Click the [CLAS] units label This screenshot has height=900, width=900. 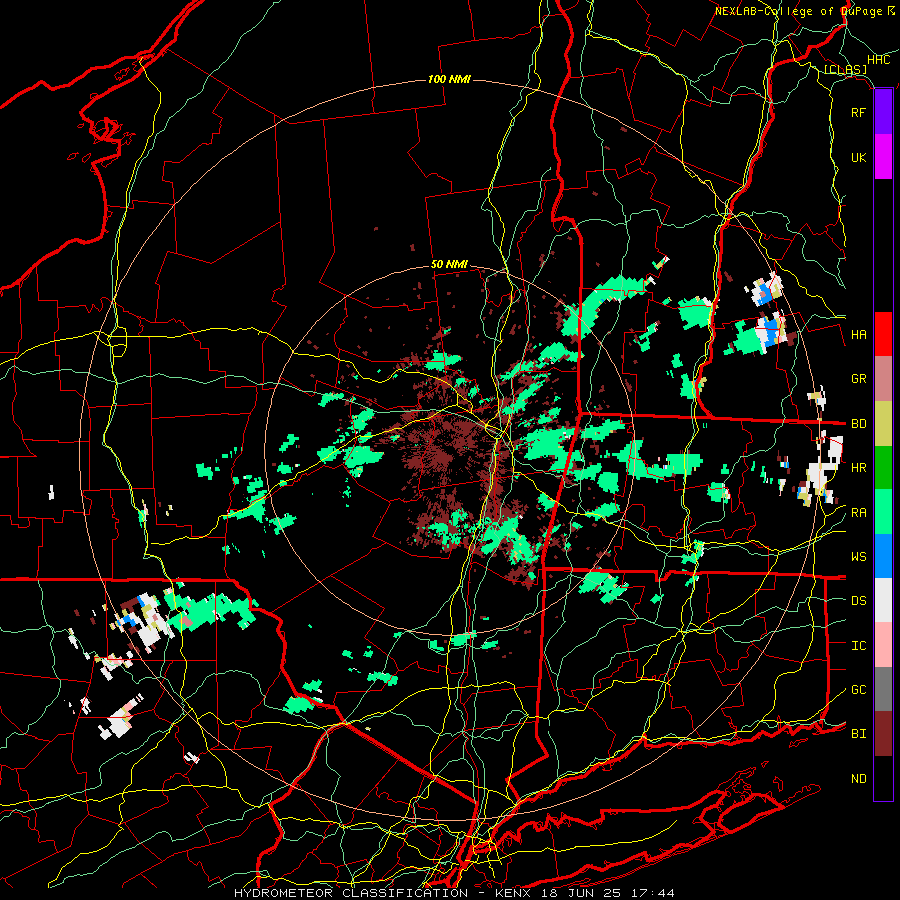pos(845,70)
